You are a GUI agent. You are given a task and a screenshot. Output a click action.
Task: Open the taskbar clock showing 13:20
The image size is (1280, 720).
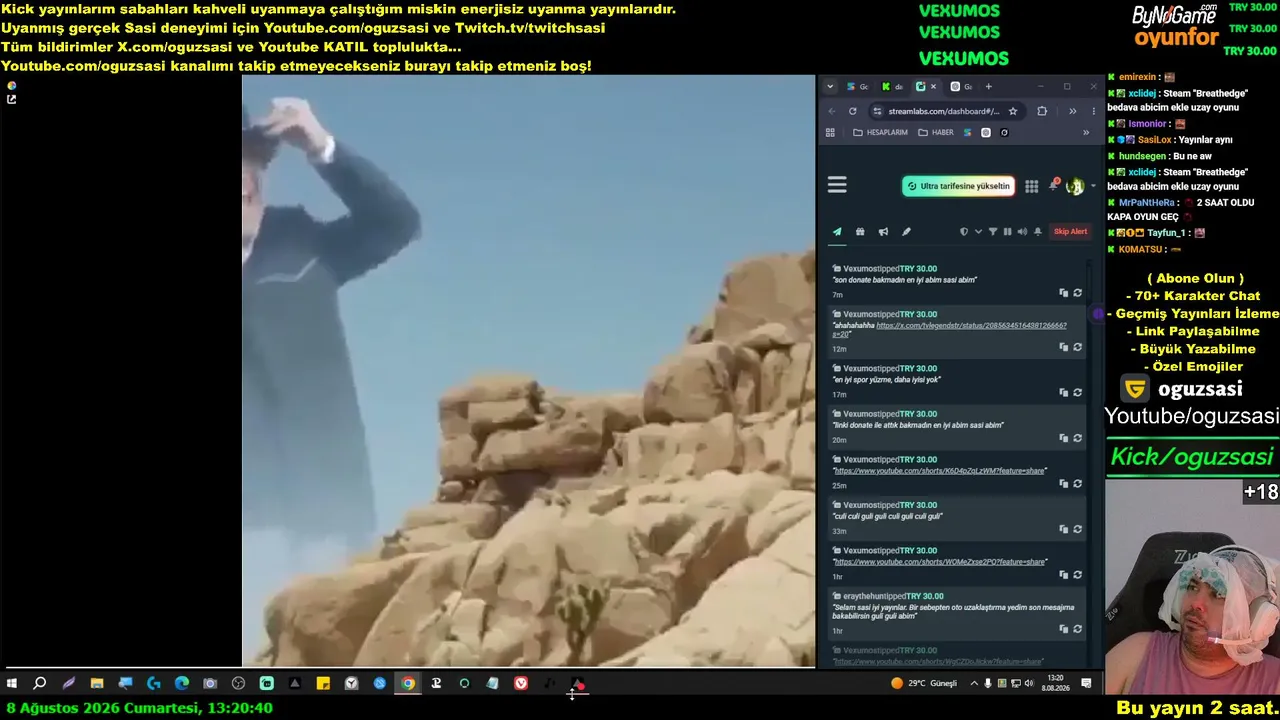point(1057,683)
